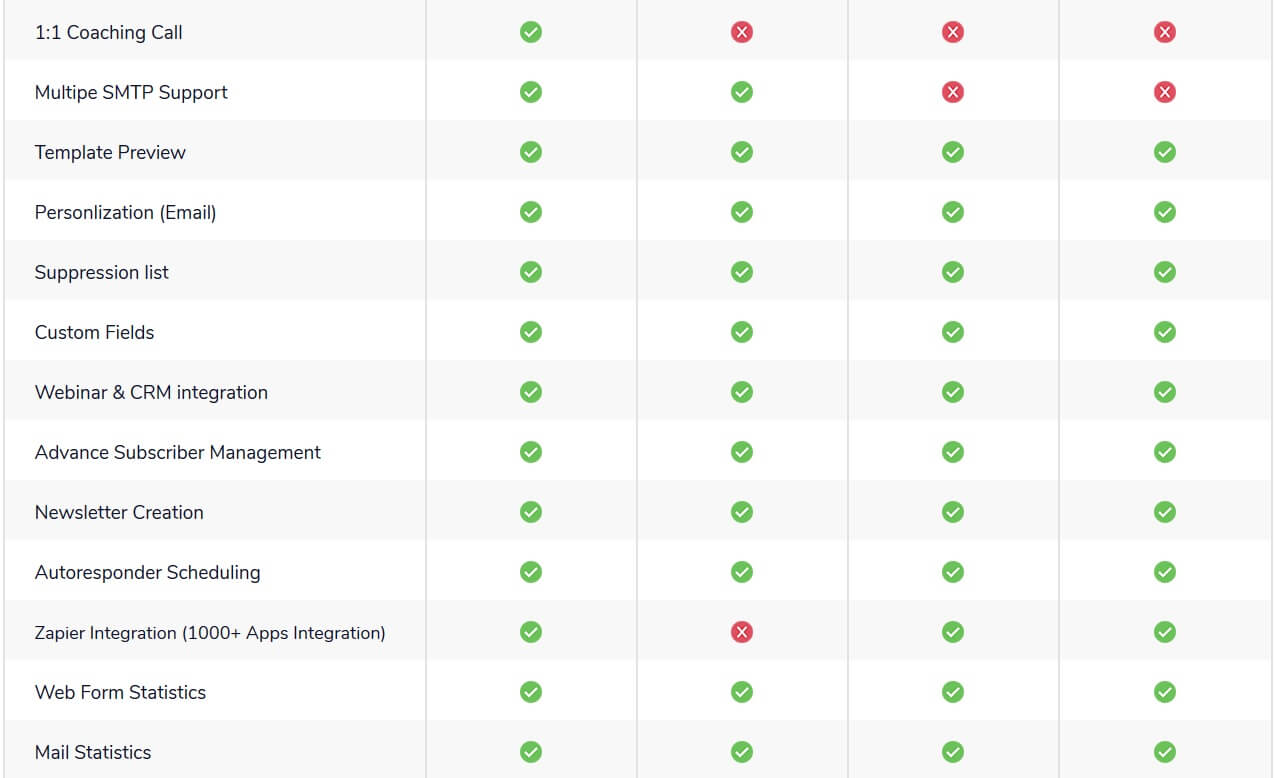Select the Zapier Integration feature text
Viewport: 1275px width, 778px height.
point(210,632)
